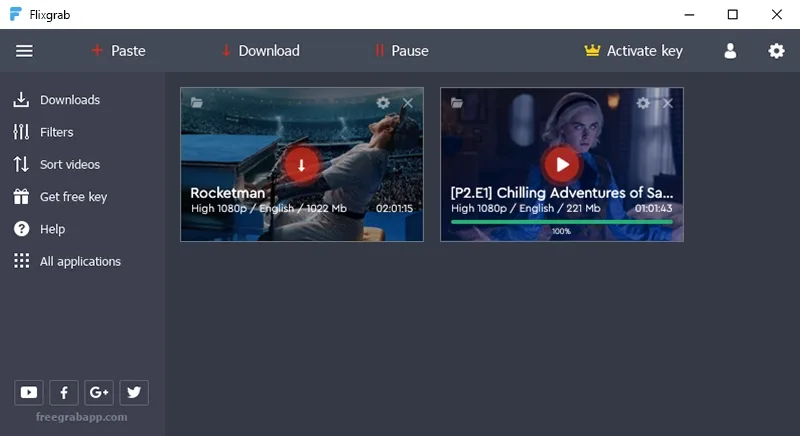Open the Google Plus social icon

tap(99, 393)
